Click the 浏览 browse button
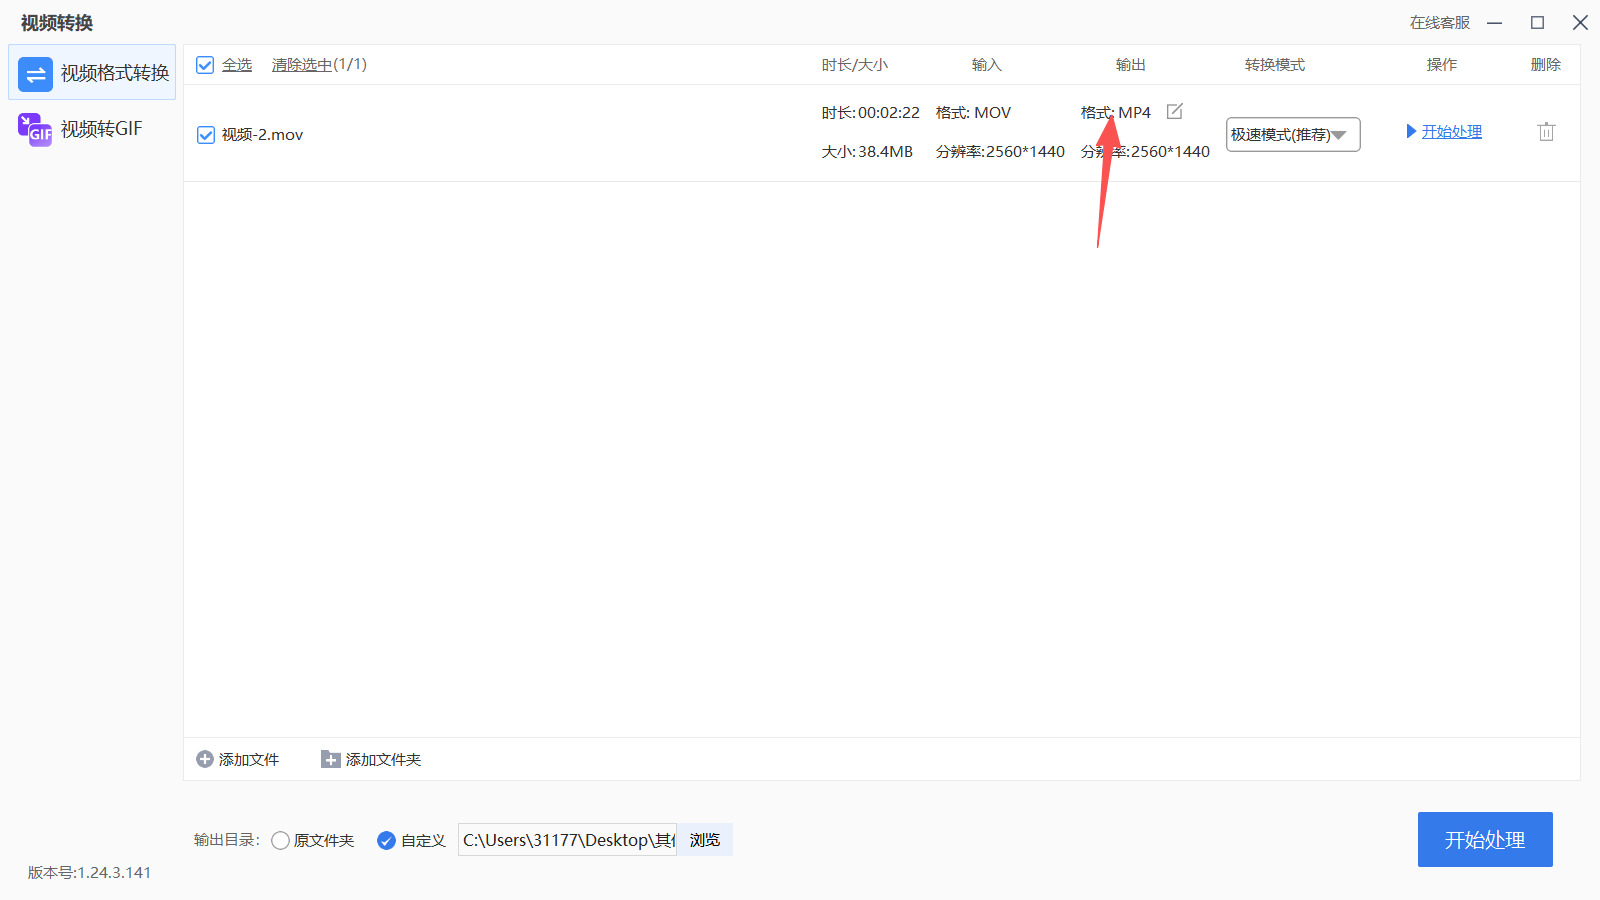Image resolution: width=1600 pixels, height=900 pixels. [x=705, y=840]
